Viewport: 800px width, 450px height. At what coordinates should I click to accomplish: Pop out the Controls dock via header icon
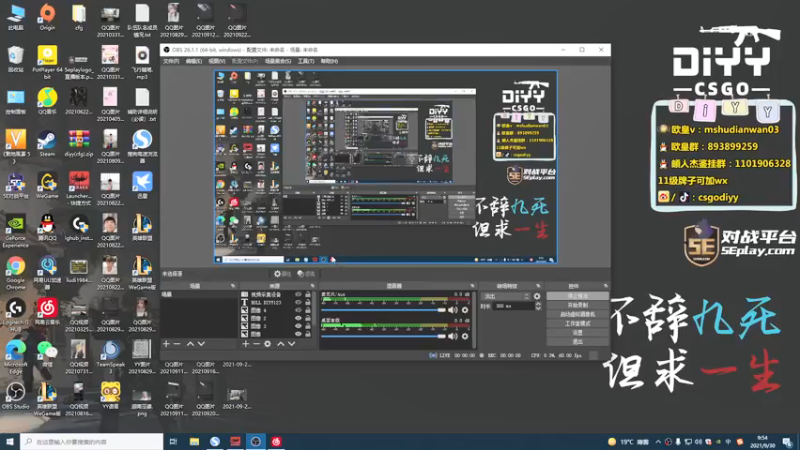click(606, 286)
